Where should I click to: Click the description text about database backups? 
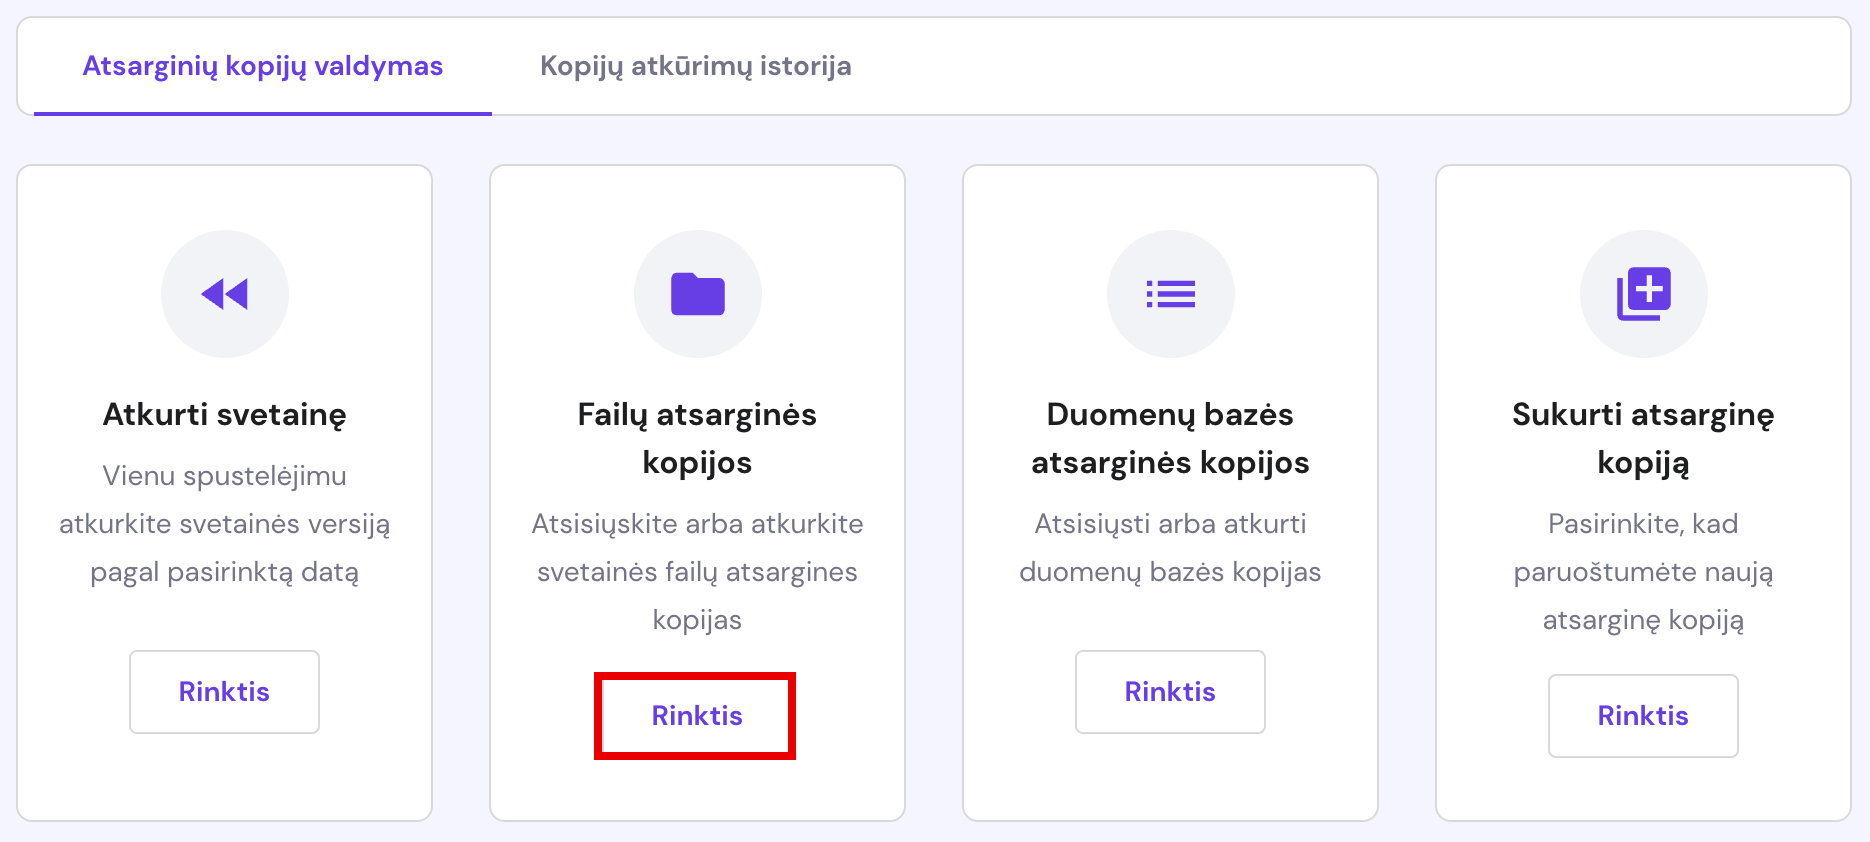click(x=1170, y=547)
